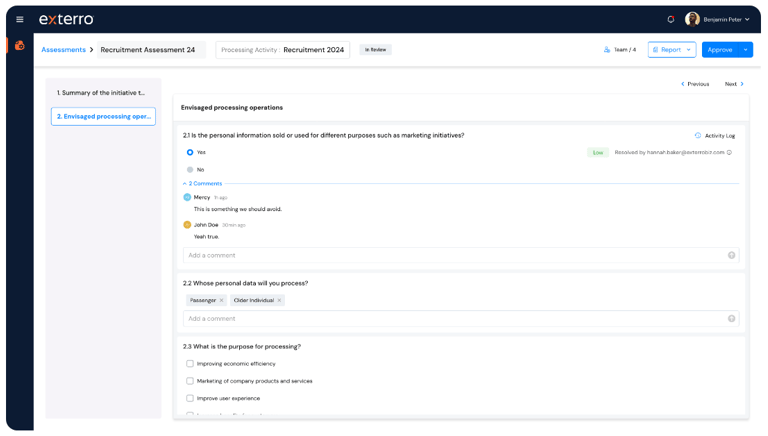Click John Doe's comment avatar
The height and width of the screenshot is (436, 768).
(x=187, y=225)
